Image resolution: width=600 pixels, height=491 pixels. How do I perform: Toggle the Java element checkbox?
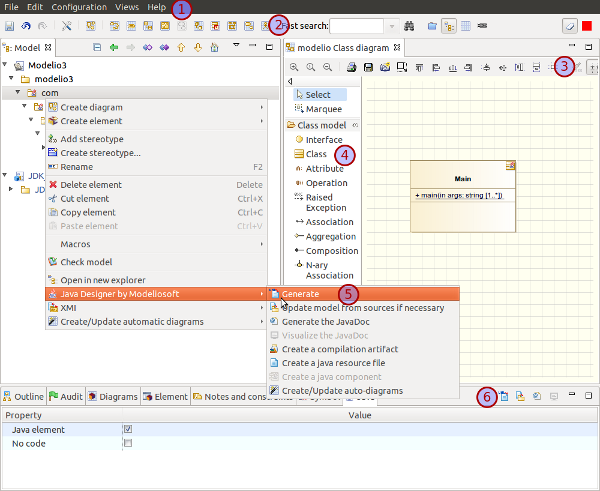click(x=128, y=429)
